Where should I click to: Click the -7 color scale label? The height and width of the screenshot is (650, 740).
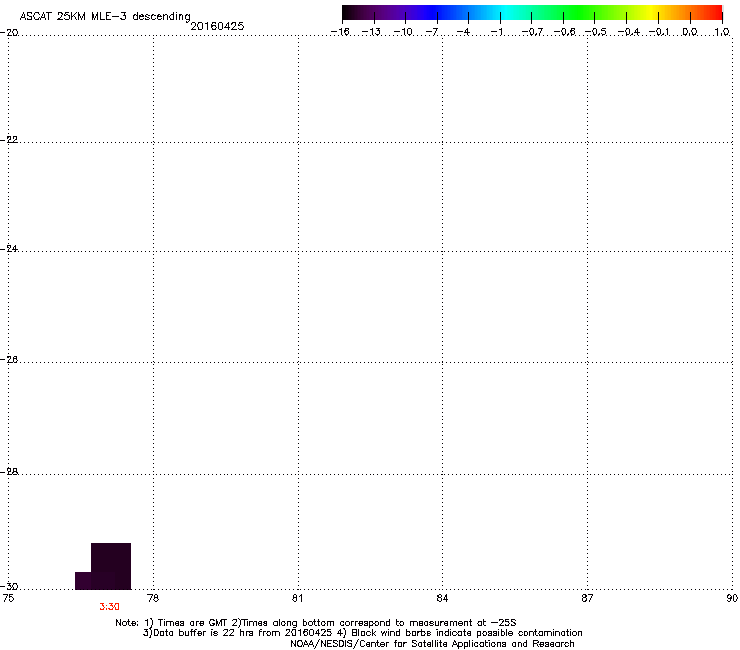pyautogui.click(x=431, y=32)
